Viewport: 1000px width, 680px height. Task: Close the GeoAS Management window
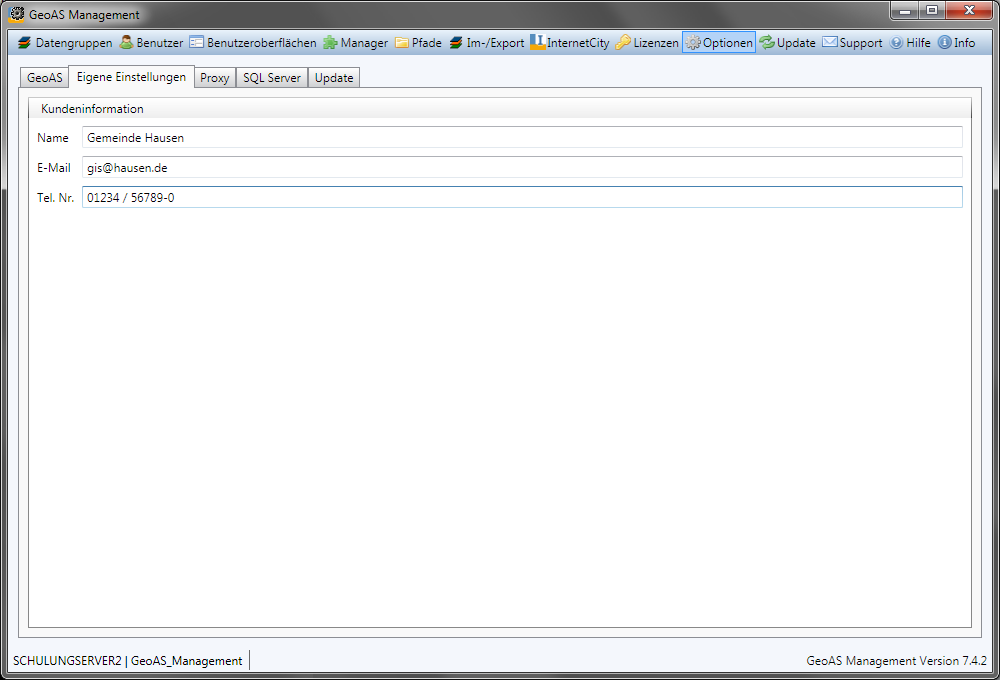(x=969, y=10)
